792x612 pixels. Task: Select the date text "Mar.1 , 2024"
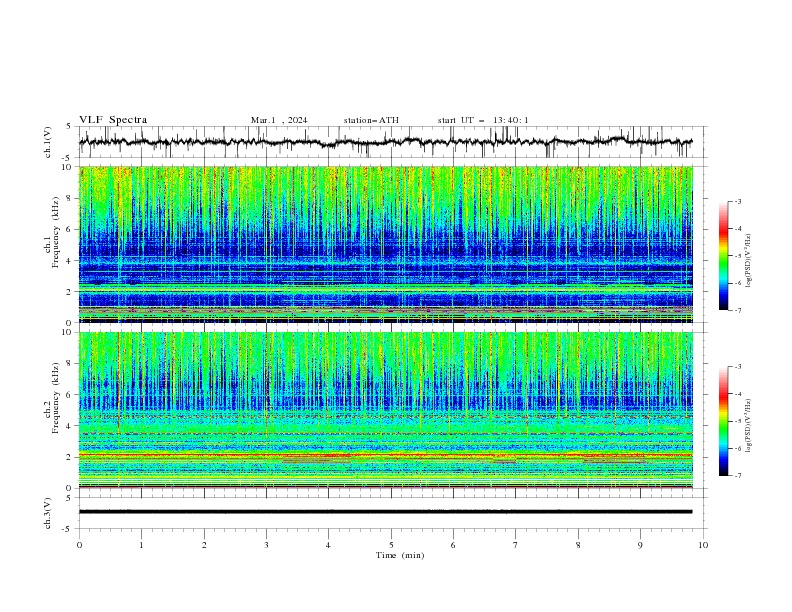pyautogui.click(x=279, y=120)
